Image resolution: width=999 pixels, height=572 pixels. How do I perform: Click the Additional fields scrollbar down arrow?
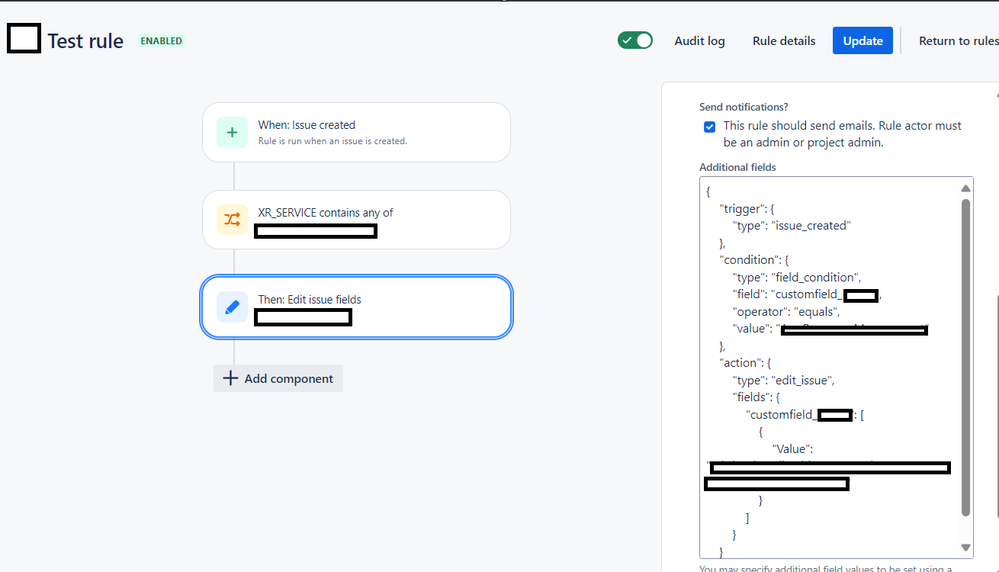click(966, 548)
